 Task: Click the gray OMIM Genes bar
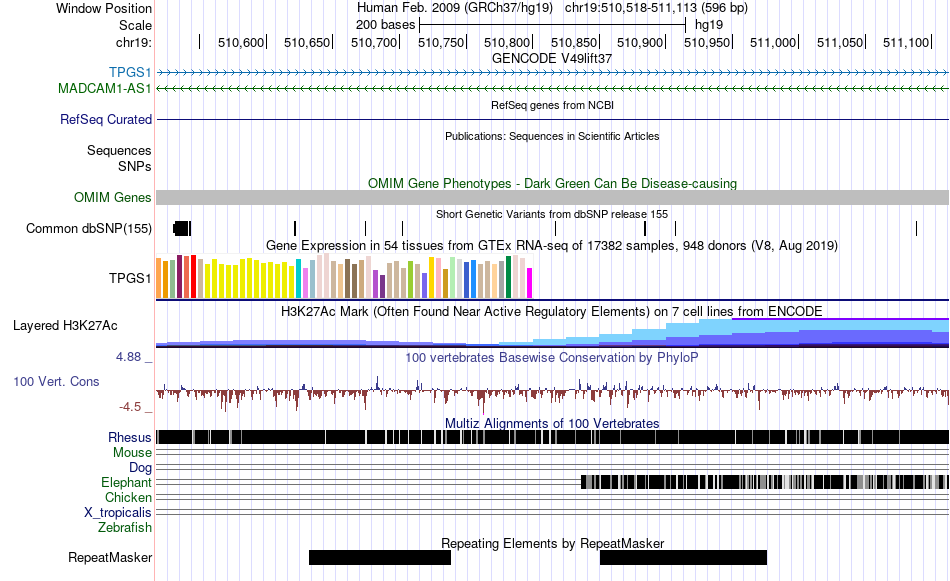pyautogui.click(x=553, y=198)
